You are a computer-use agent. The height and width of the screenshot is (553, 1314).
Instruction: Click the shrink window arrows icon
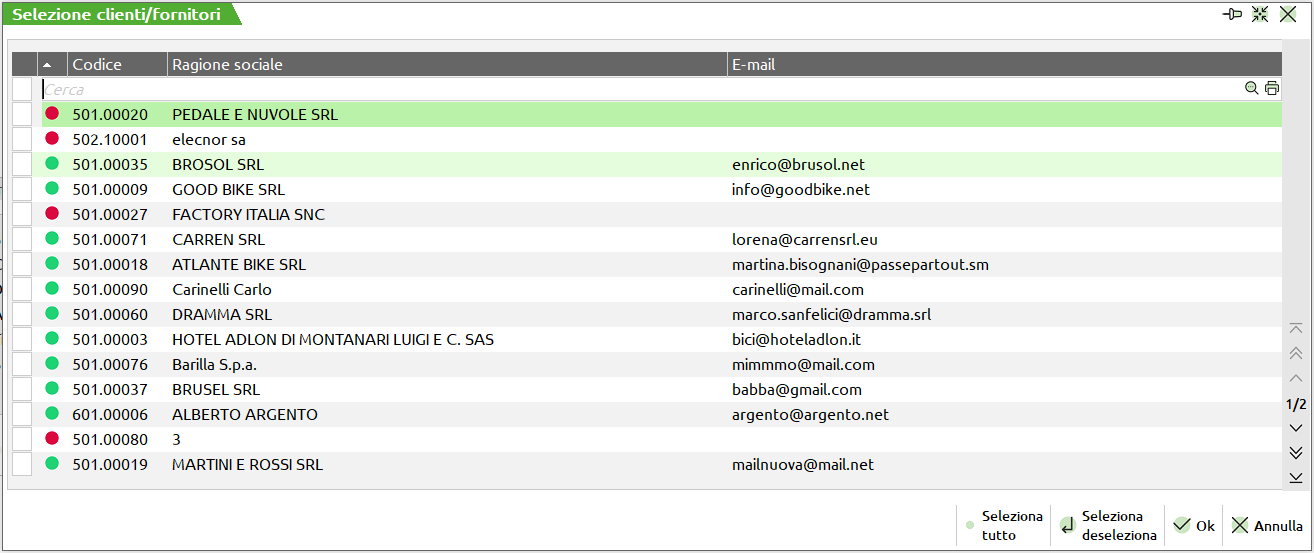[1260, 14]
